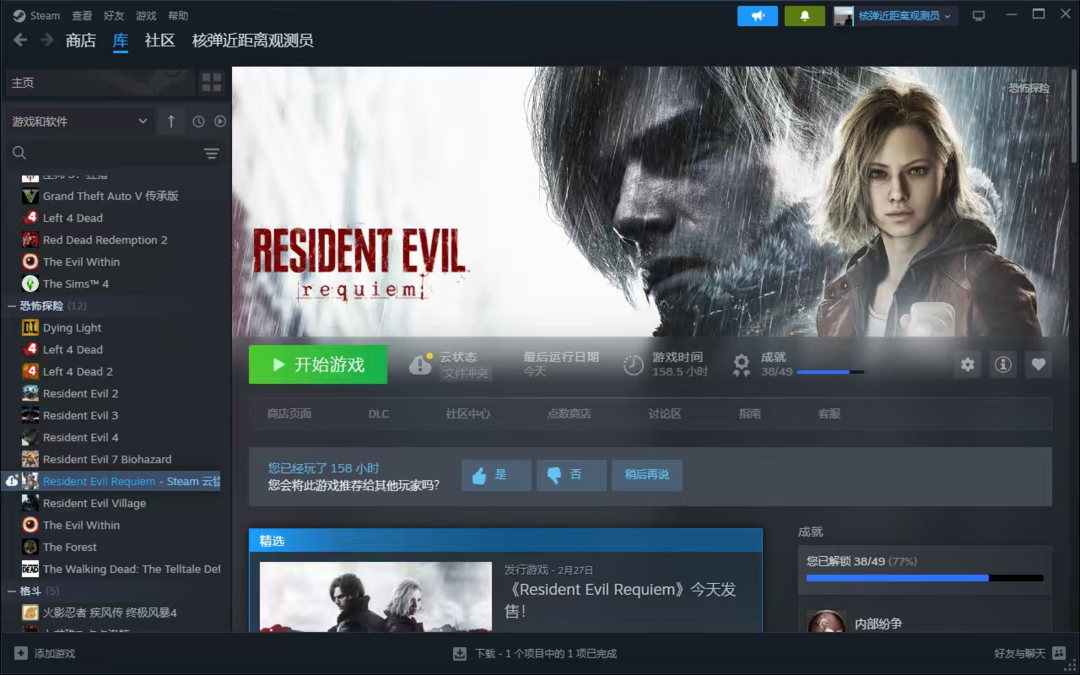1080x675 pixels.
Task: Open the green notifications bell
Action: [x=804, y=16]
